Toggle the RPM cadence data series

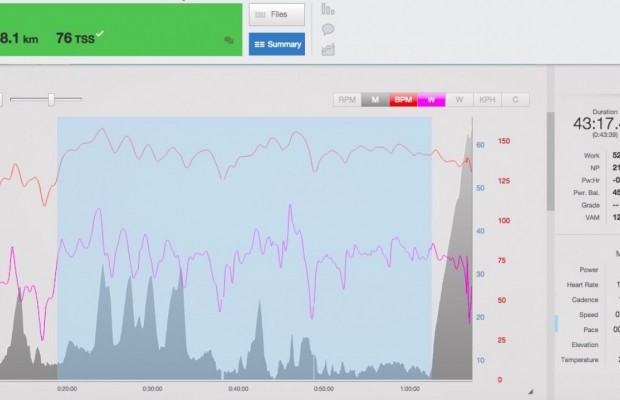pyautogui.click(x=347, y=100)
